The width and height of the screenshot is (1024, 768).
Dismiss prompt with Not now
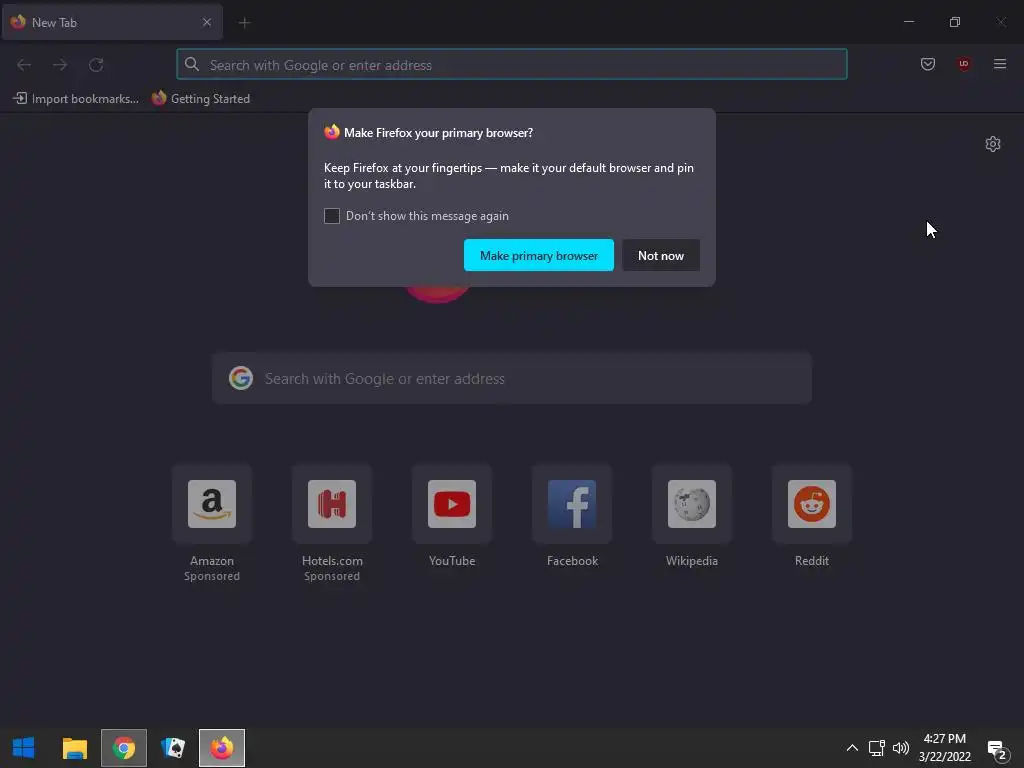pyautogui.click(x=661, y=255)
